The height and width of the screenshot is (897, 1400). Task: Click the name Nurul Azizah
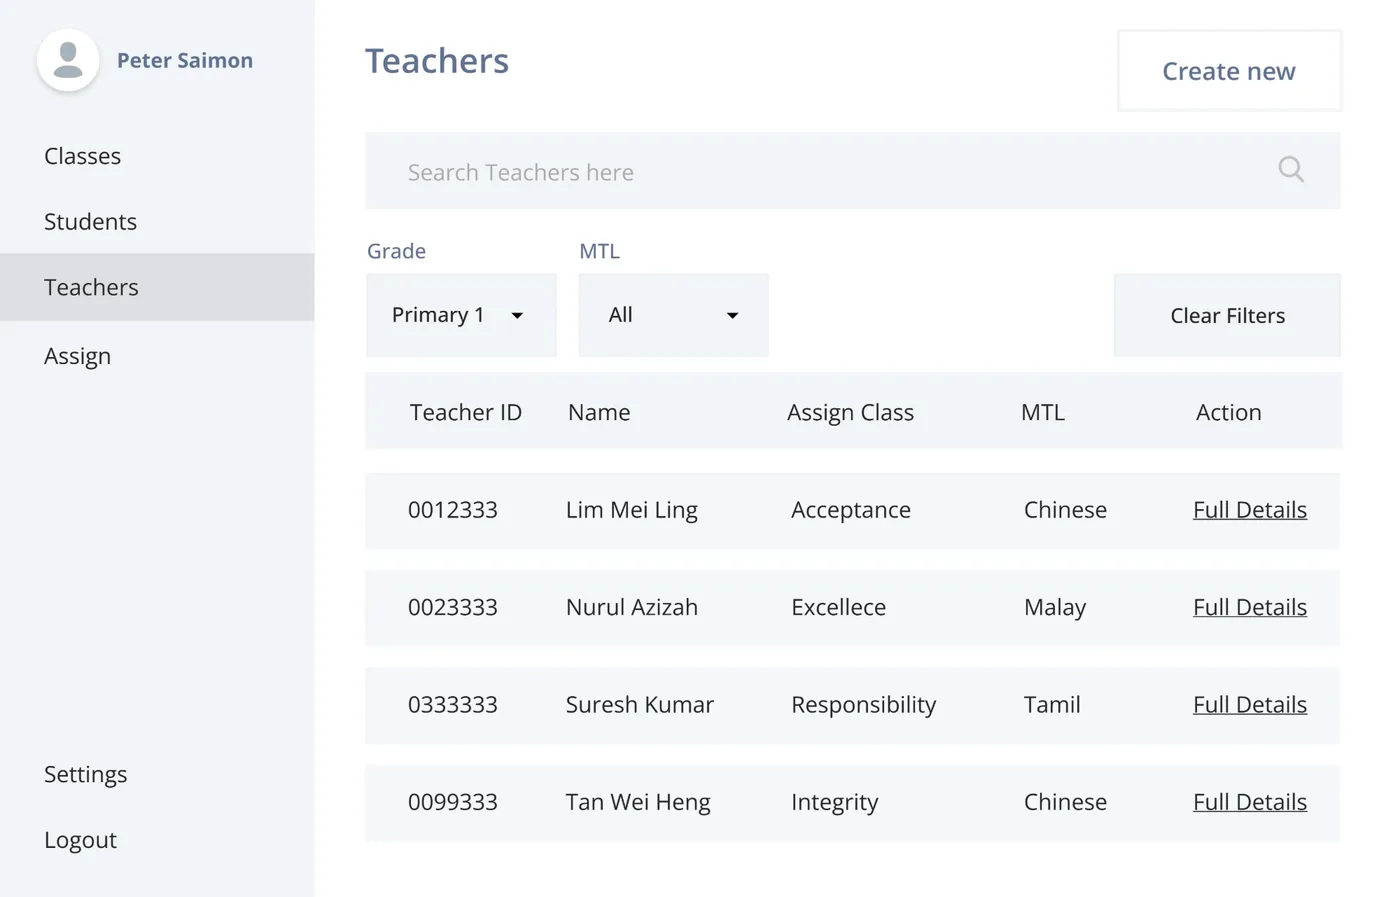631,607
